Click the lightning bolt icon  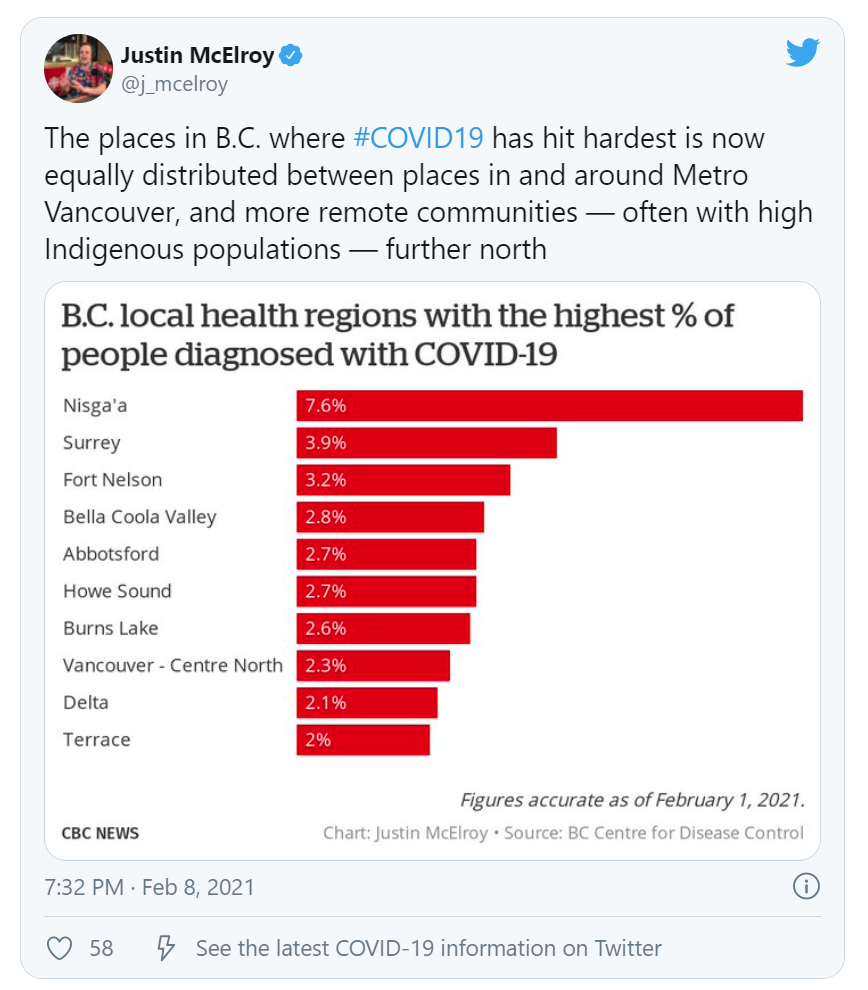coord(165,948)
